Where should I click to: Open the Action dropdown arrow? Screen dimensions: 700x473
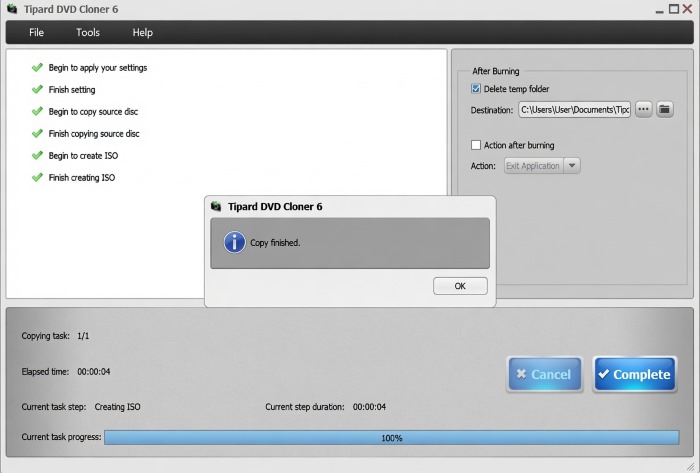point(572,166)
